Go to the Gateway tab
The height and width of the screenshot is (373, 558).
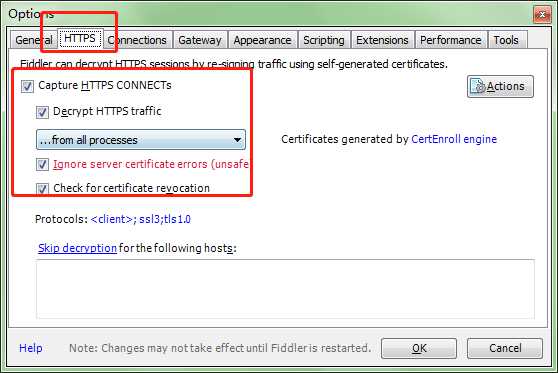coord(200,40)
